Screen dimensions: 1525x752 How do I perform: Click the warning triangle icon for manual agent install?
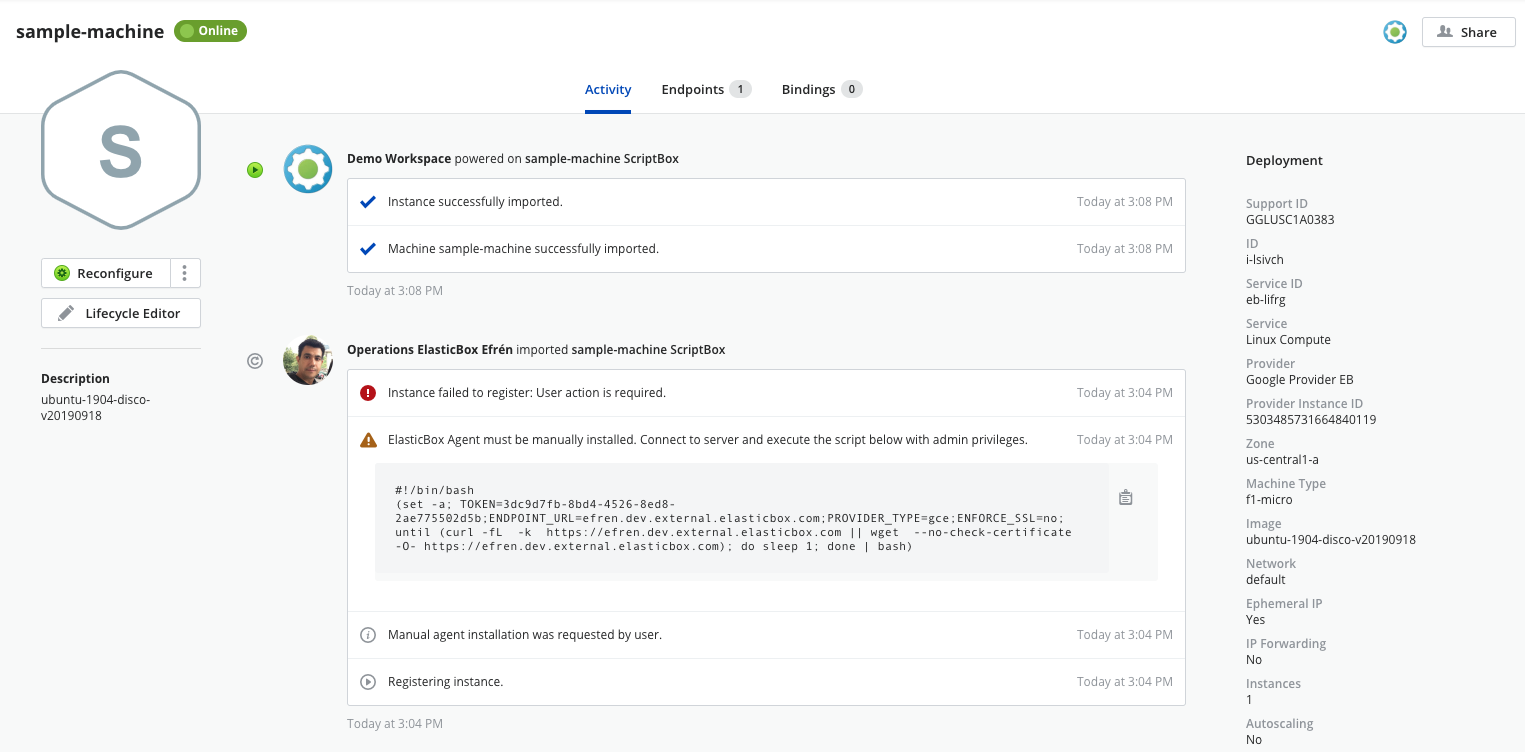tap(368, 440)
